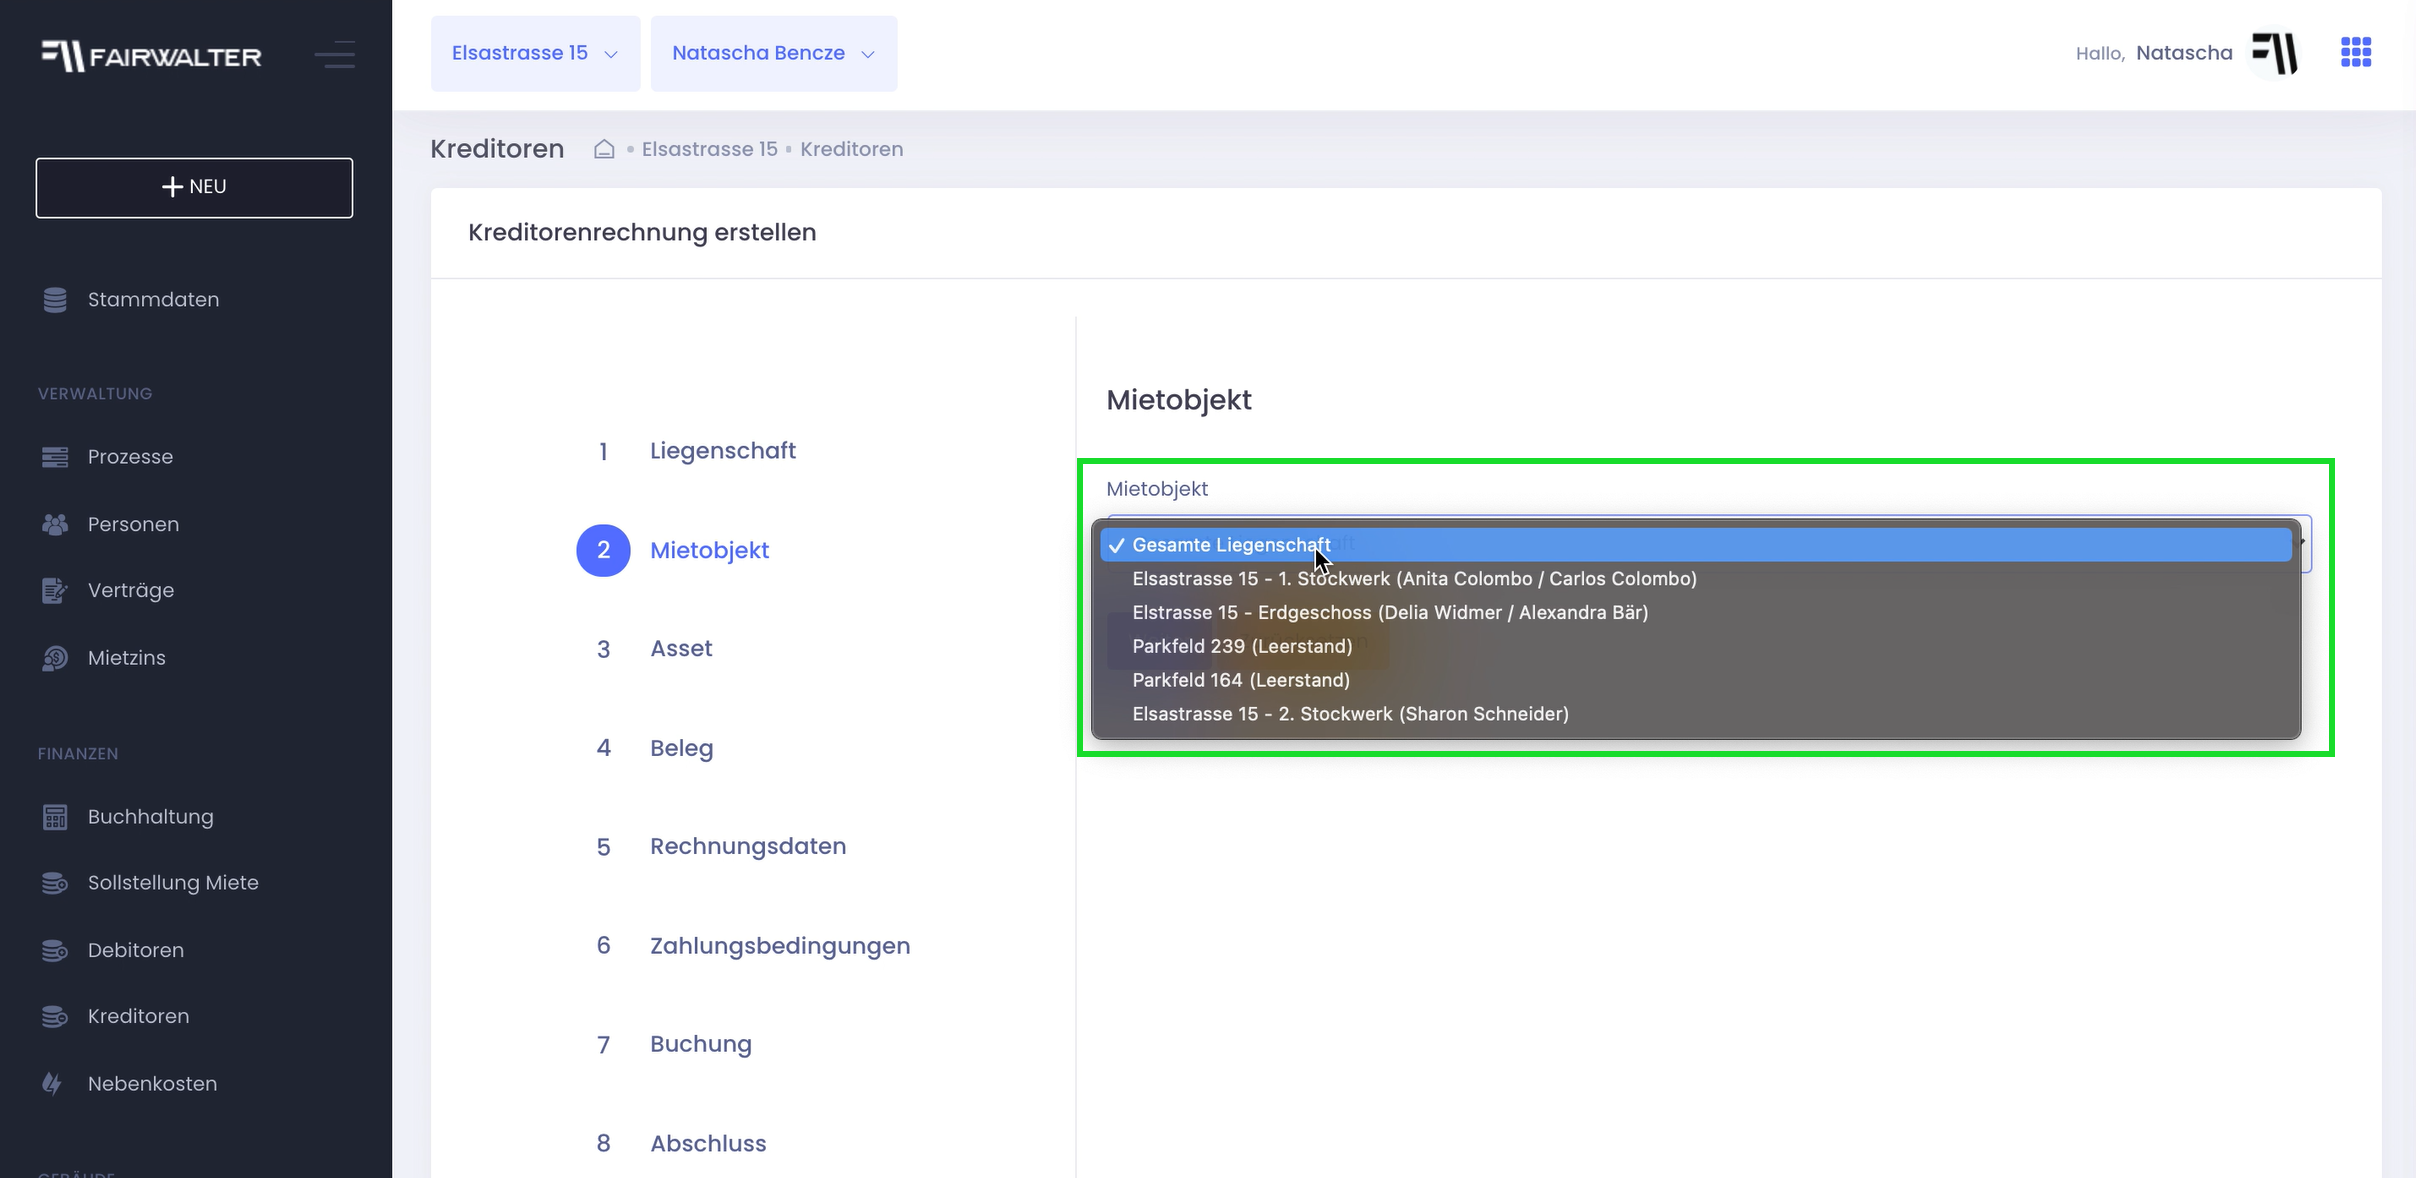The image size is (2416, 1178).
Task: Click the Kreditoren coins icon in sidebar
Action: [55, 1016]
